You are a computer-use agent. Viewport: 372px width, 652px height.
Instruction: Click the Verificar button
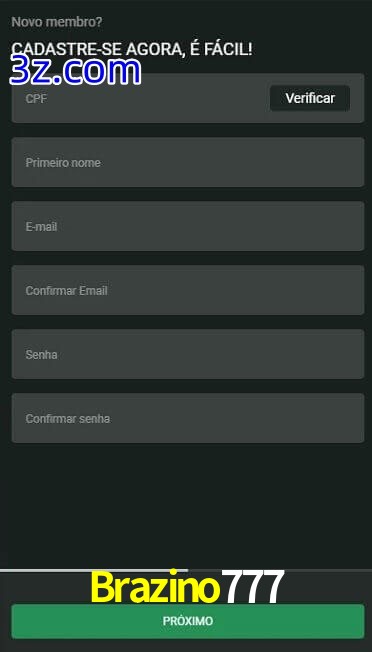click(310, 98)
